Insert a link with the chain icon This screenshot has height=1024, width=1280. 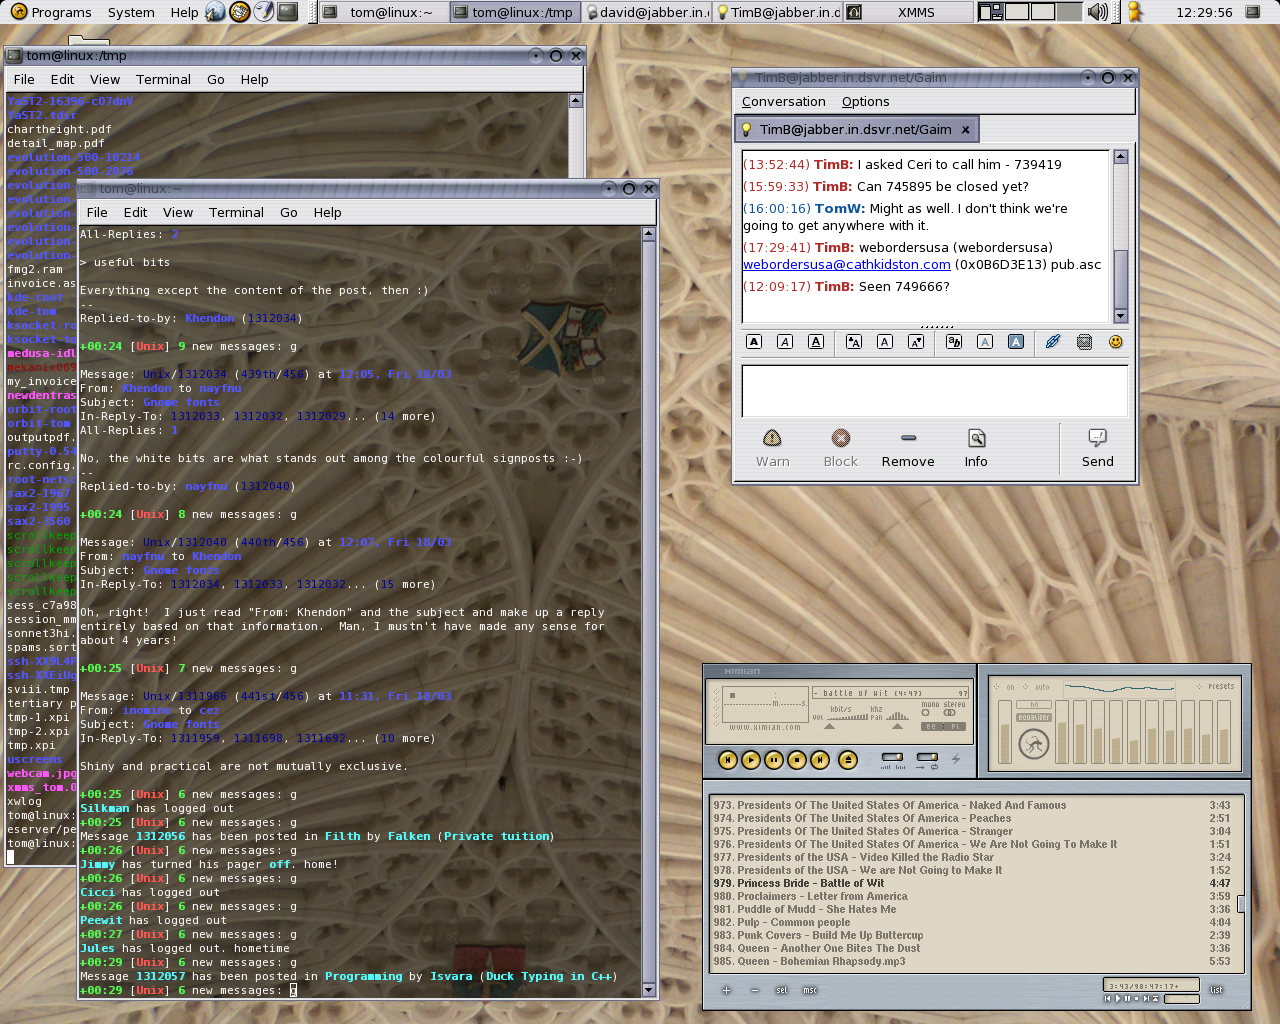[x=1053, y=342]
